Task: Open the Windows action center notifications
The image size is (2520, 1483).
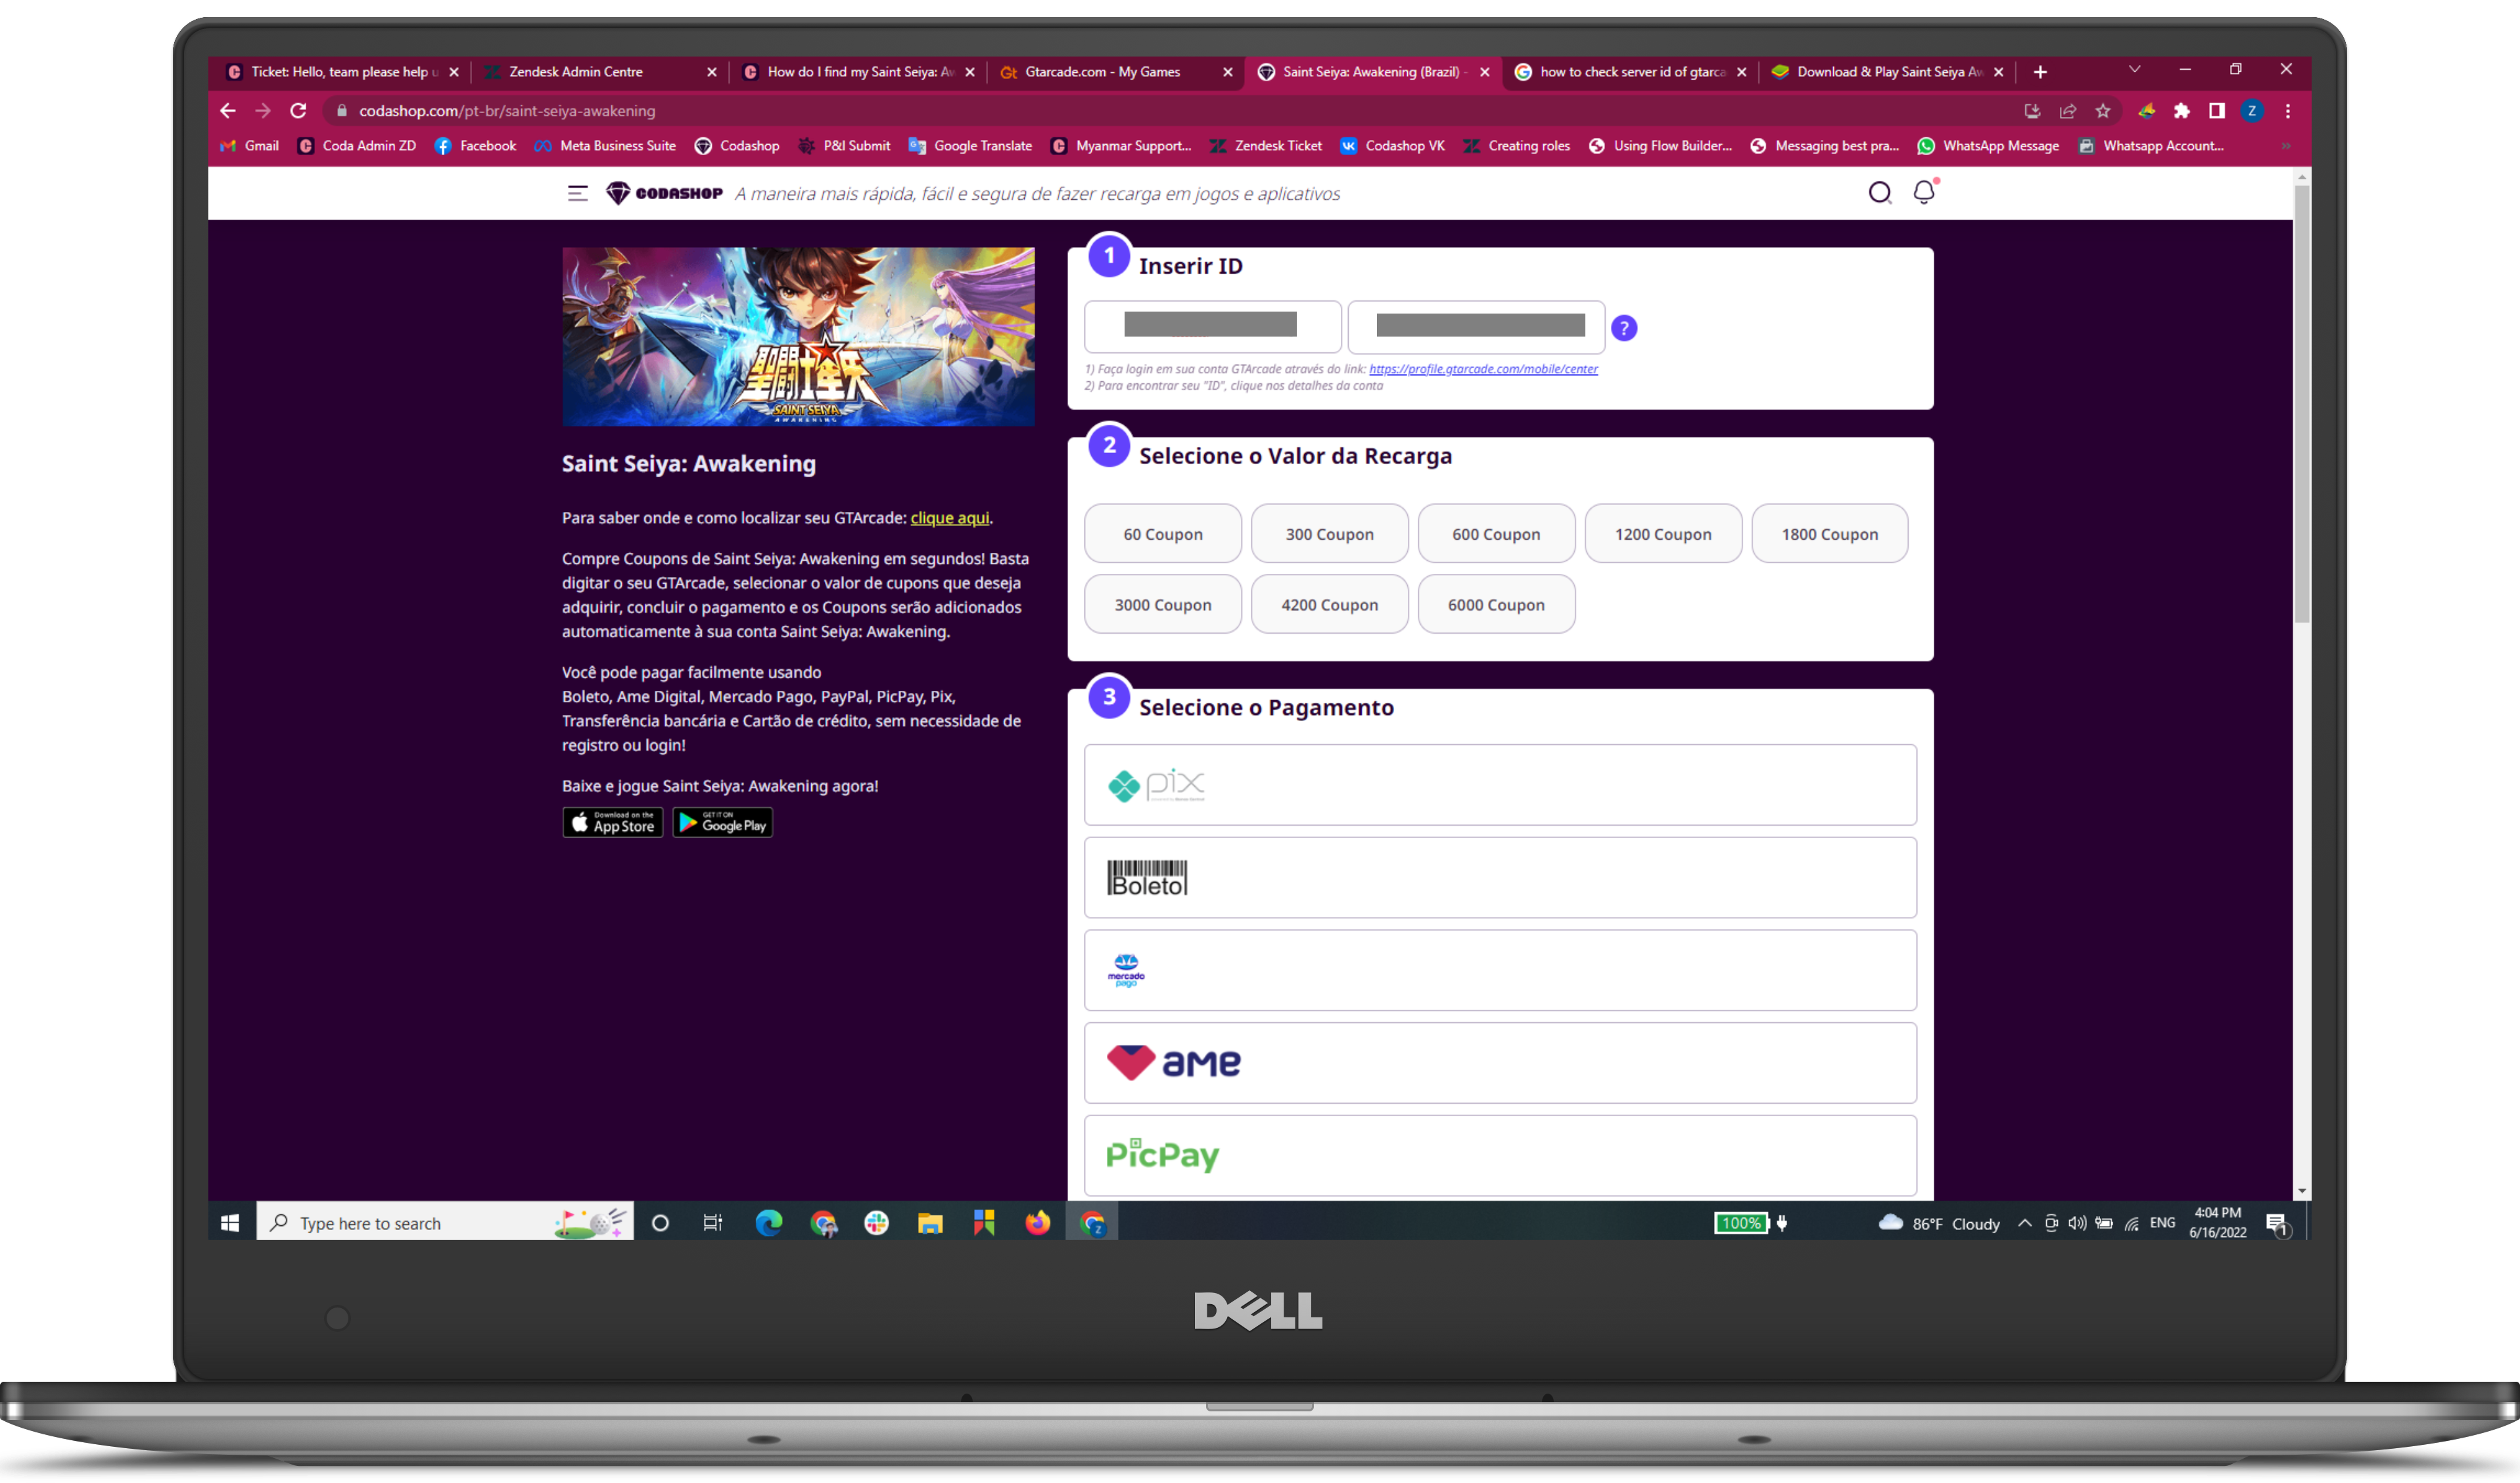Action: pyautogui.click(x=2277, y=1223)
